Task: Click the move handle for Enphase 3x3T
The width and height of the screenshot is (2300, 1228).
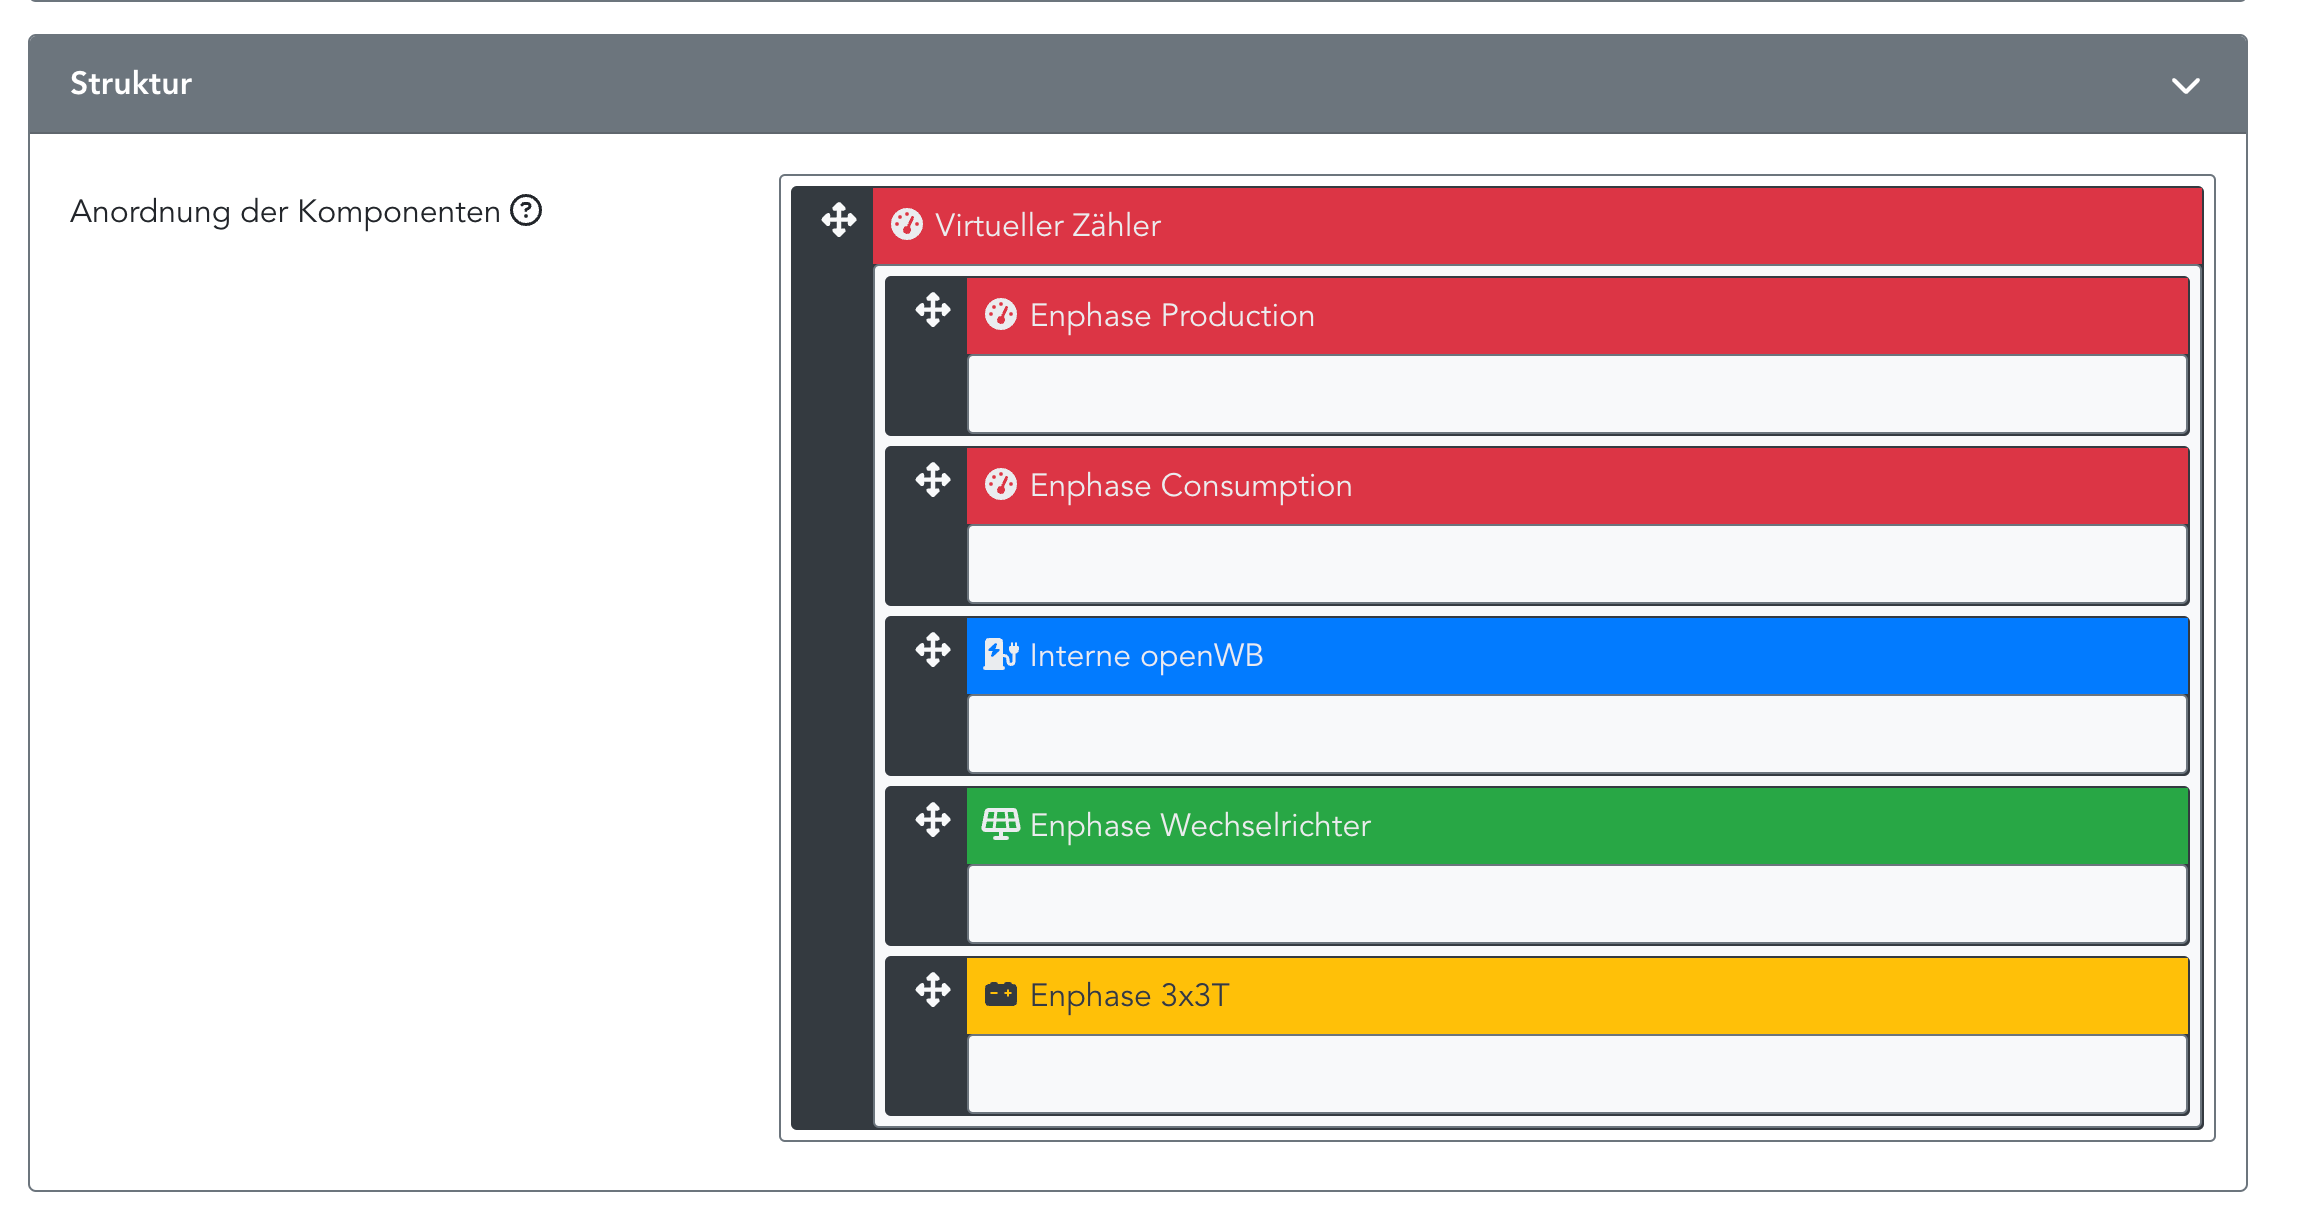Action: [932, 990]
